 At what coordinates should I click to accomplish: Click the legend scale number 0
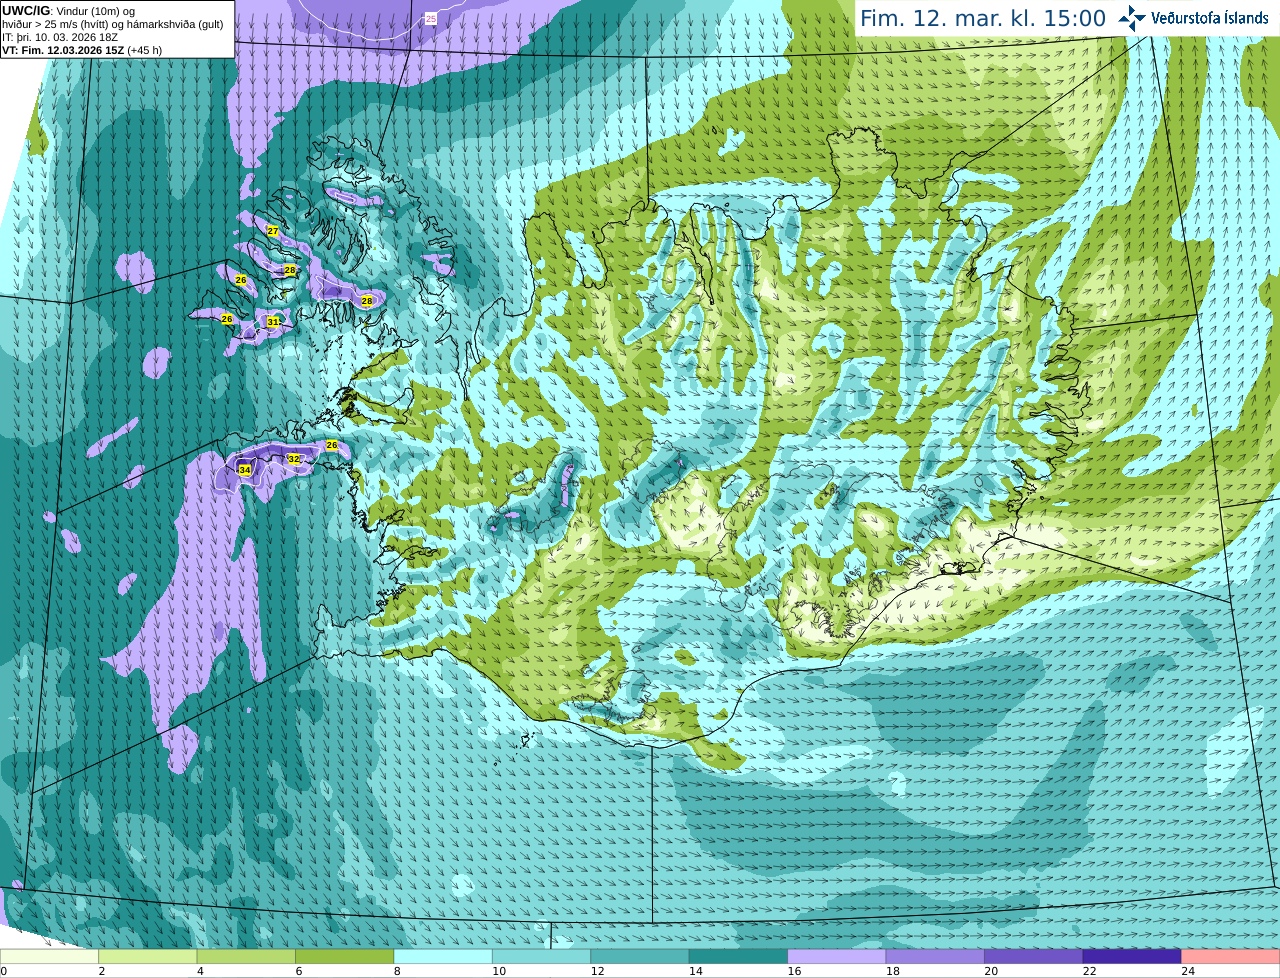(3, 970)
